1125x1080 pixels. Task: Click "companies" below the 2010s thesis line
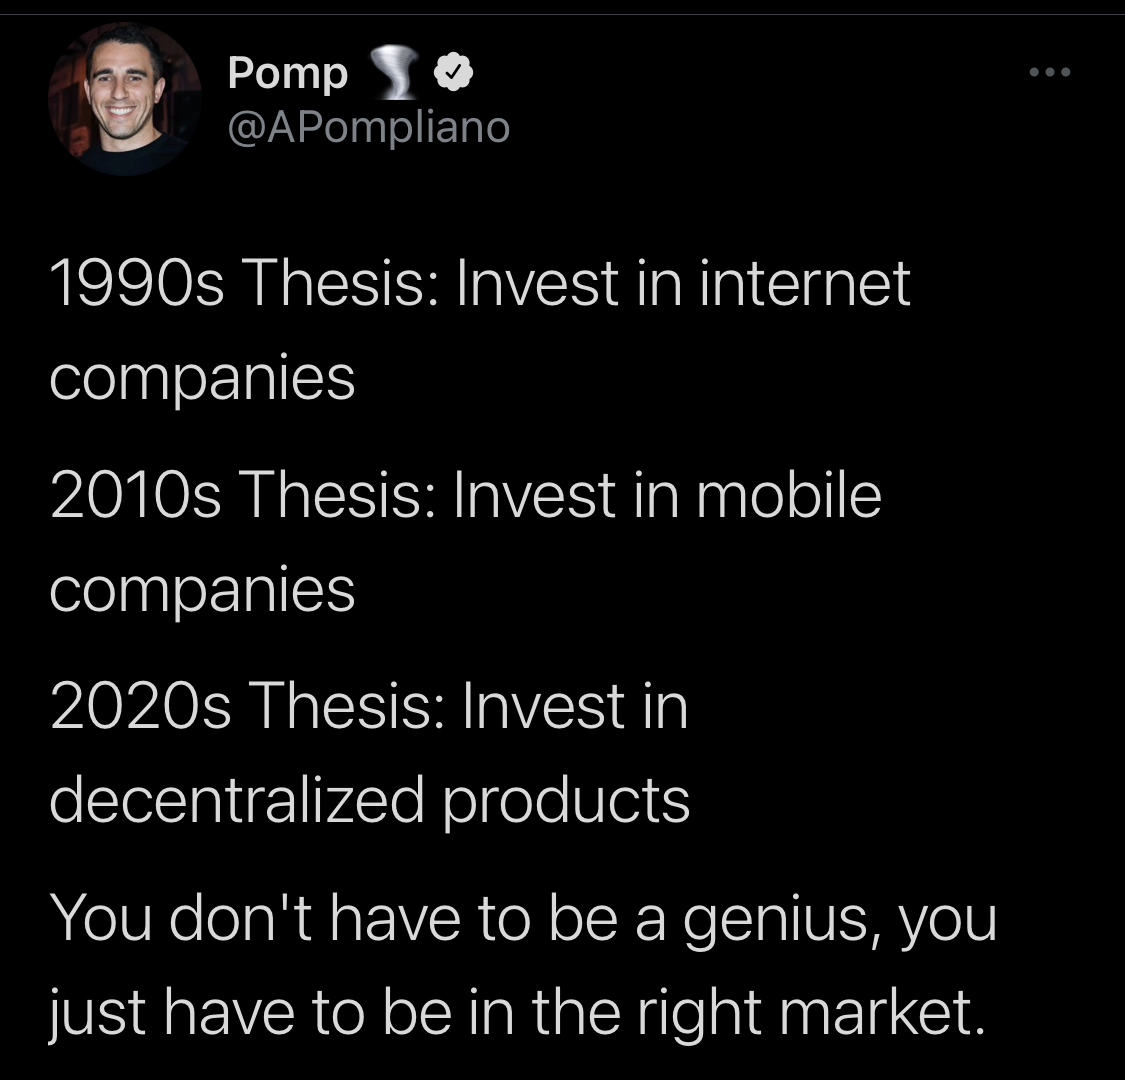click(x=202, y=591)
